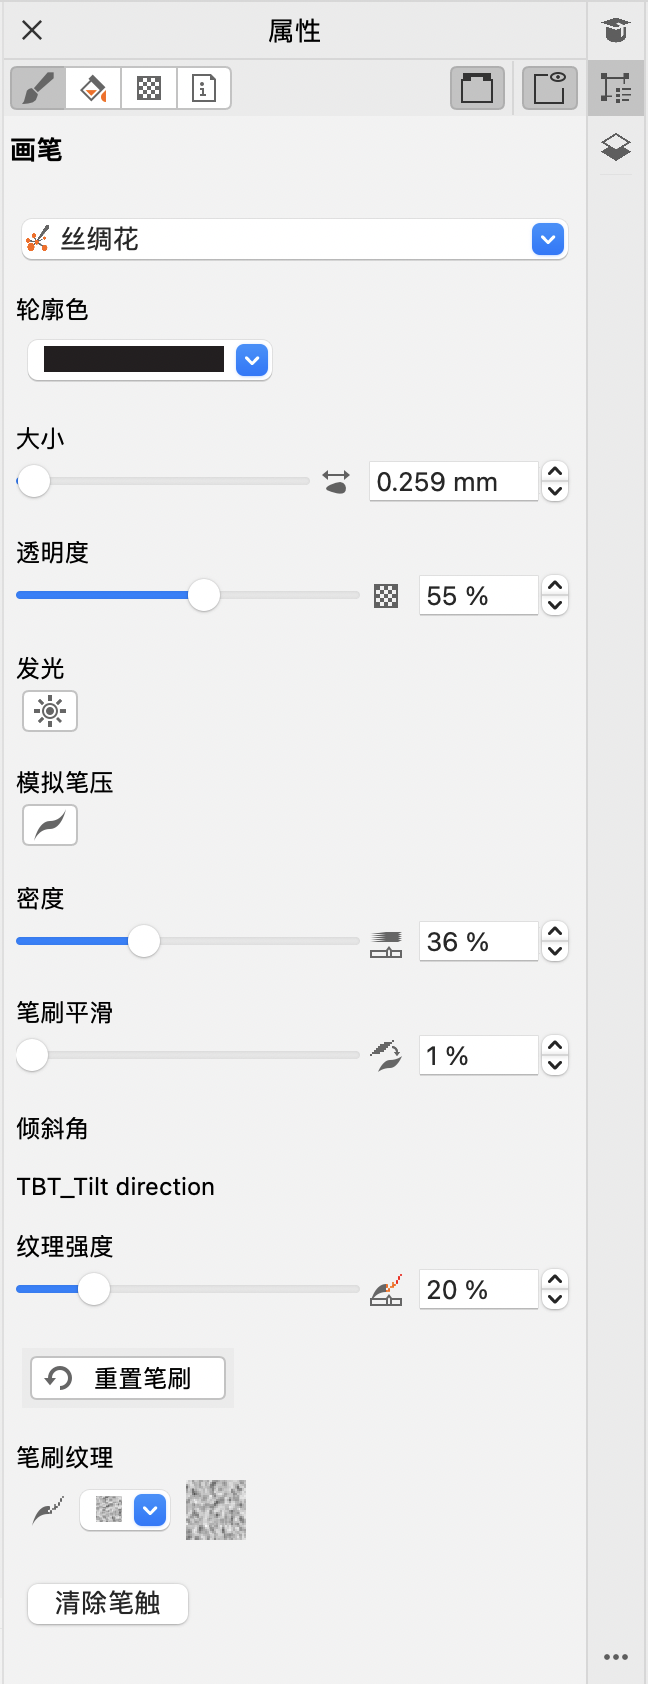648x1684 pixels.
Task: Toggle the scroll mode panel button
Action: pyautogui.click(x=477, y=88)
